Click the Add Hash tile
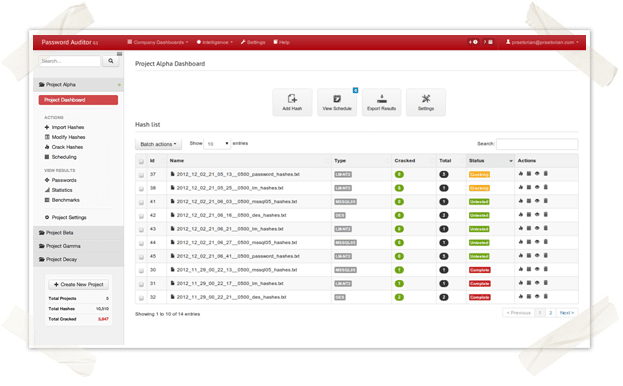This screenshot has width=623, height=386. click(x=292, y=102)
